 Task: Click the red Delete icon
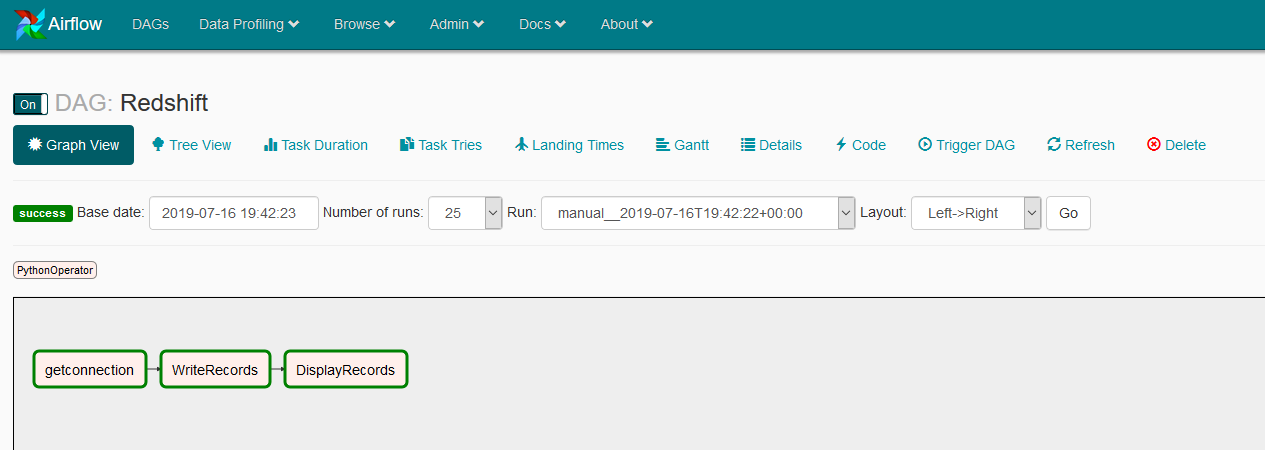tap(1154, 145)
